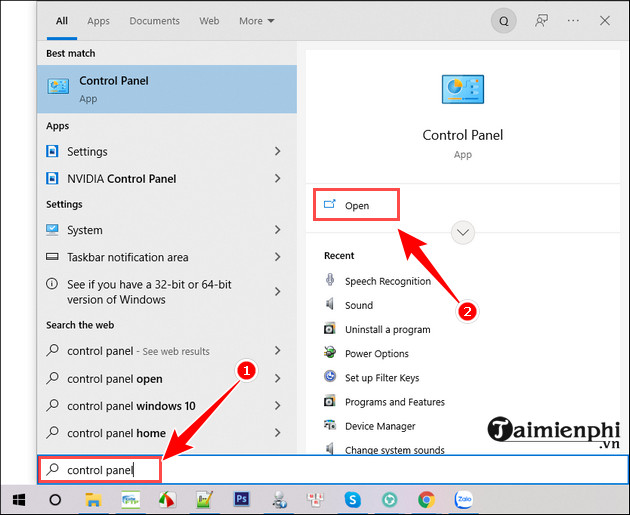This screenshot has height=515, width=630.
Task: Expand 'control panel - See web results' arrow
Action: [x=278, y=351]
